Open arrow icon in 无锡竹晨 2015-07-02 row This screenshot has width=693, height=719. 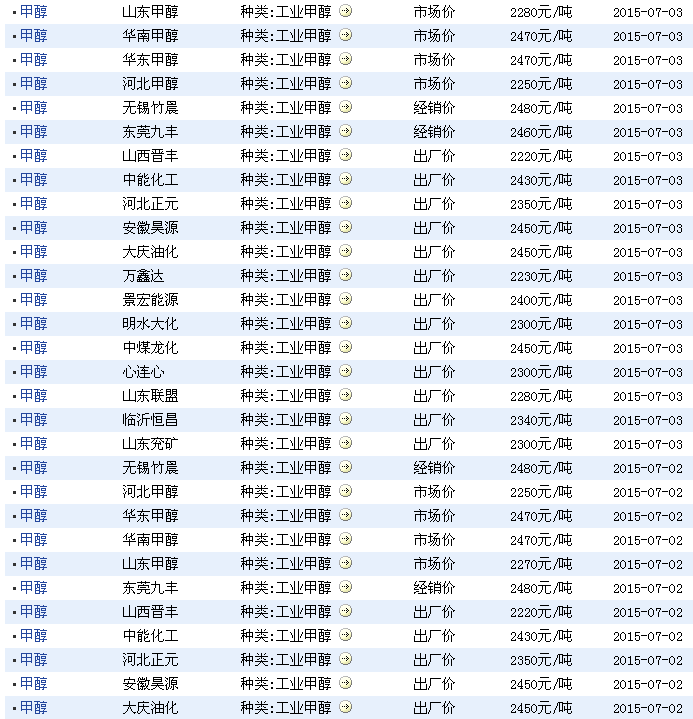(345, 467)
